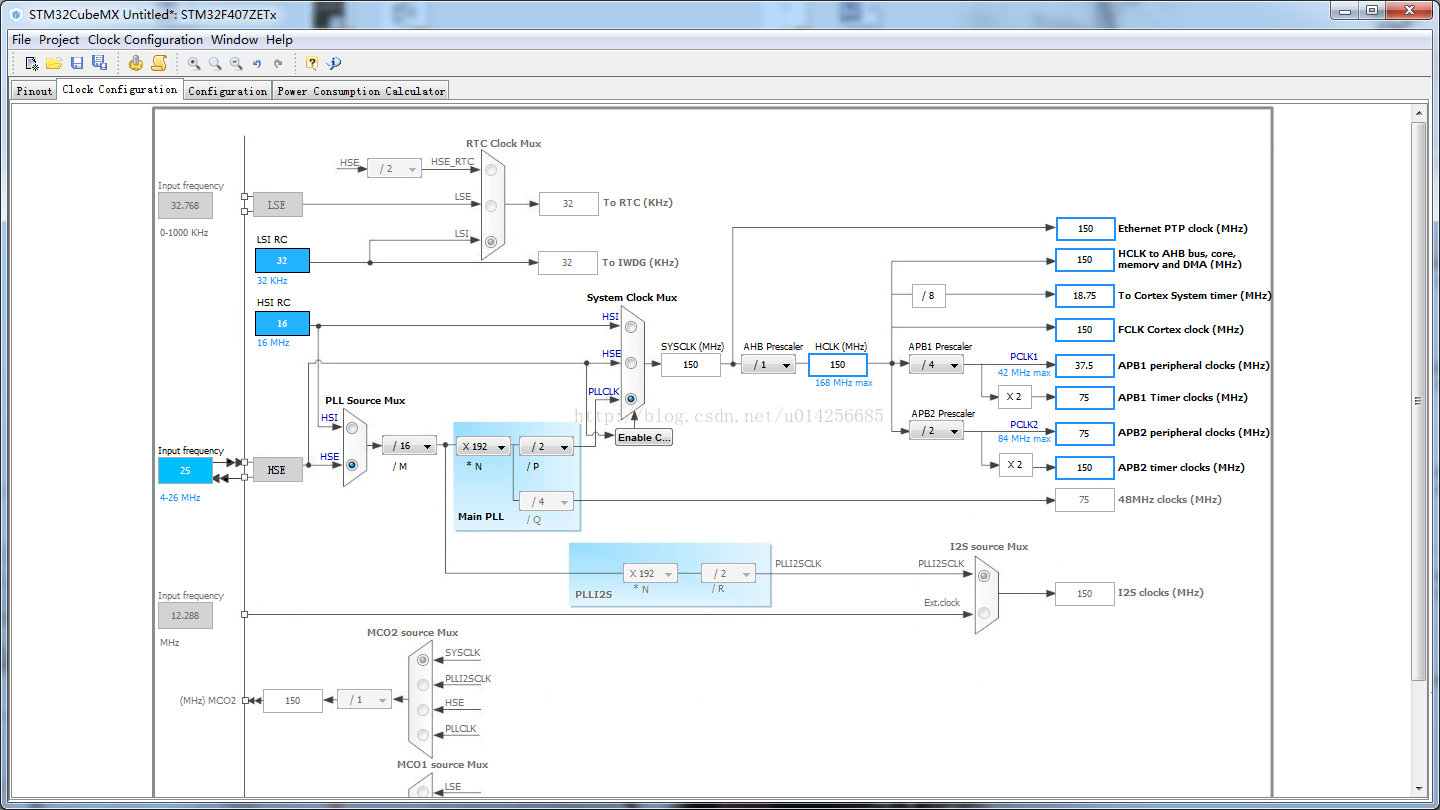
Task: Zoom out on the clock tree
Action: click(236, 63)
